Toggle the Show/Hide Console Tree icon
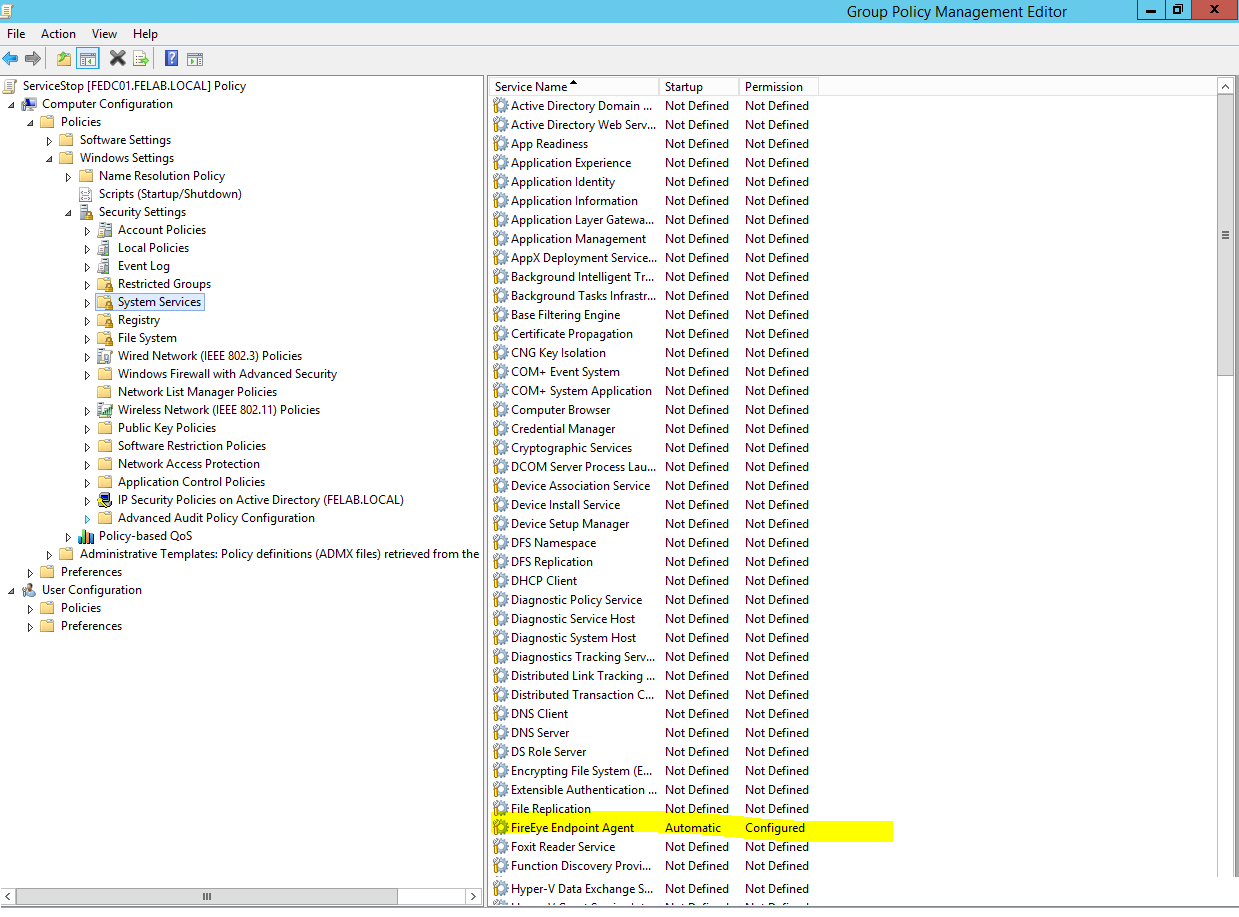The image size is (1239, 917). coord(88,59)
